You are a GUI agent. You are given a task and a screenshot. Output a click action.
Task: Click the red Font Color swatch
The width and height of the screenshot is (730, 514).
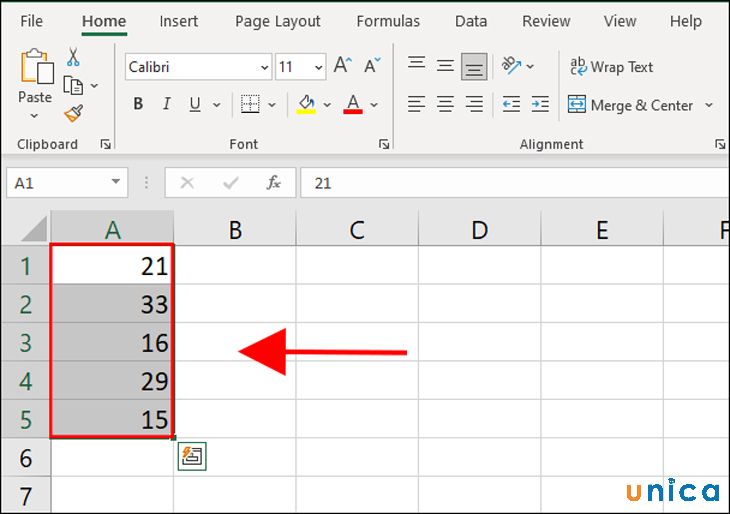pyautogui.click(x=352, y=104)
